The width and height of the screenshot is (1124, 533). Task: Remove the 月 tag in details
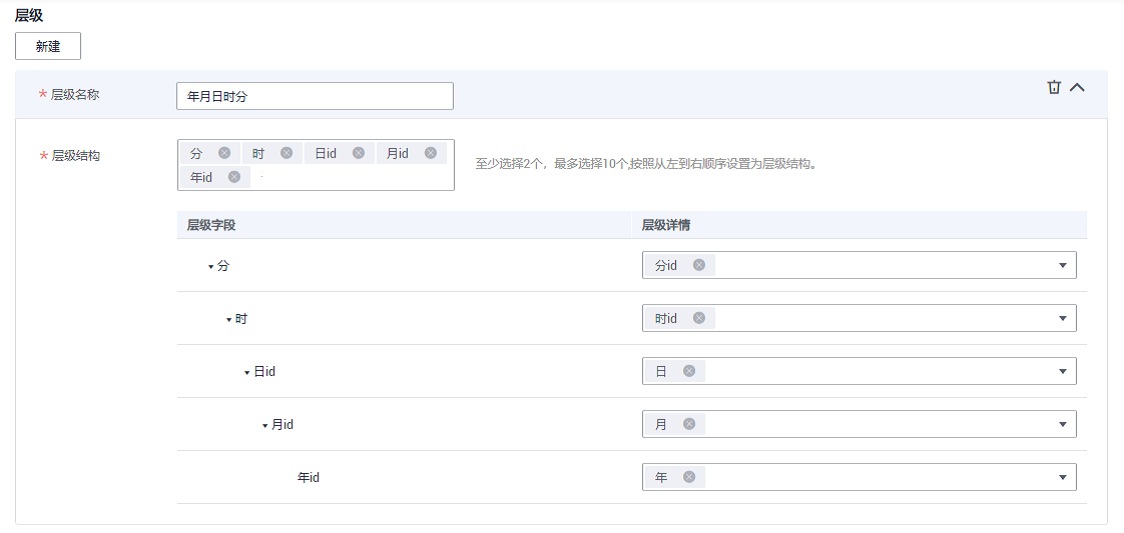[x=689, y=424]
